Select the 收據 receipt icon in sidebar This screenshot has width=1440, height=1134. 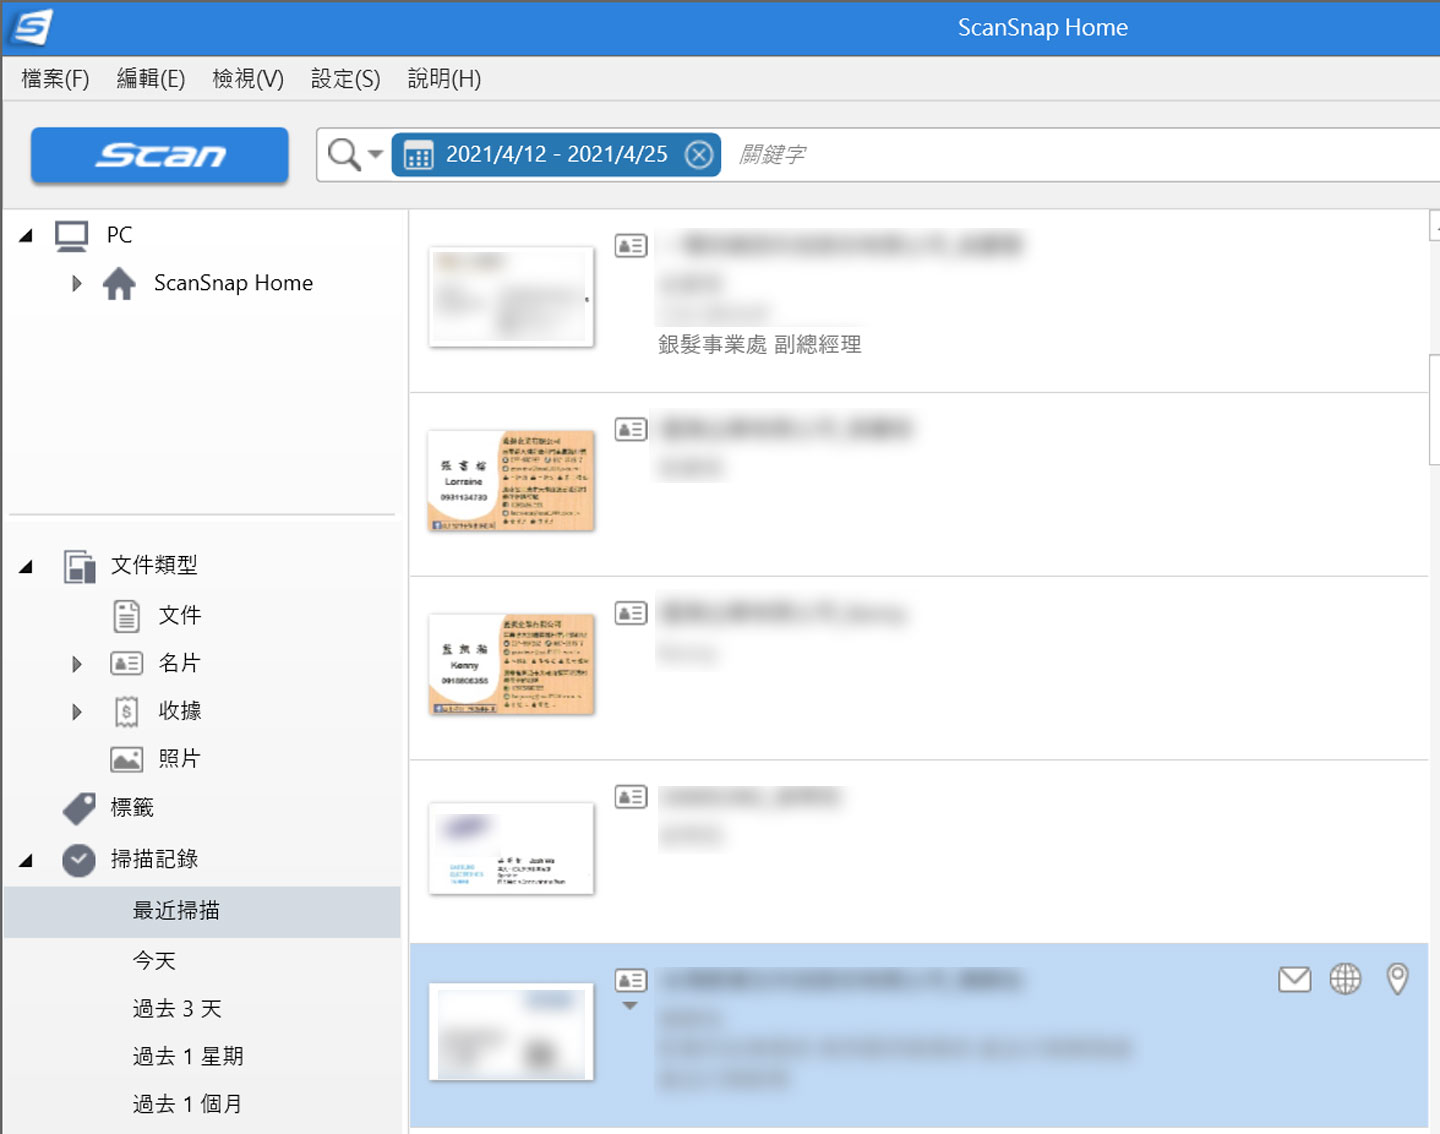pos(126,710)
